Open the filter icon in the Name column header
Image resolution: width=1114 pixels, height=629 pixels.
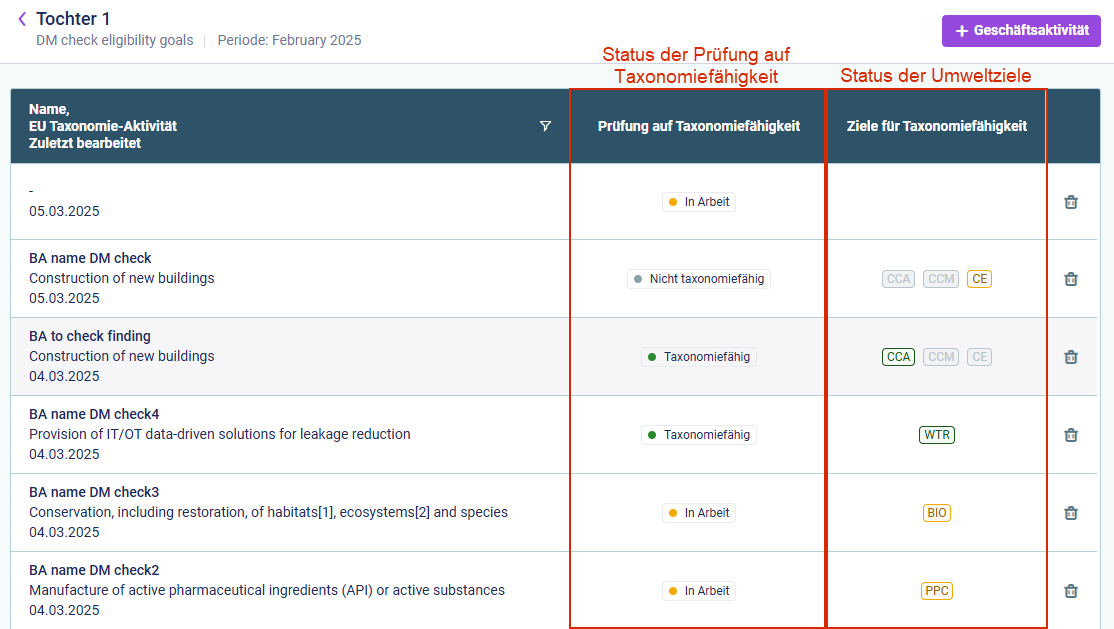pyautogui.click(x=545, y=126)
